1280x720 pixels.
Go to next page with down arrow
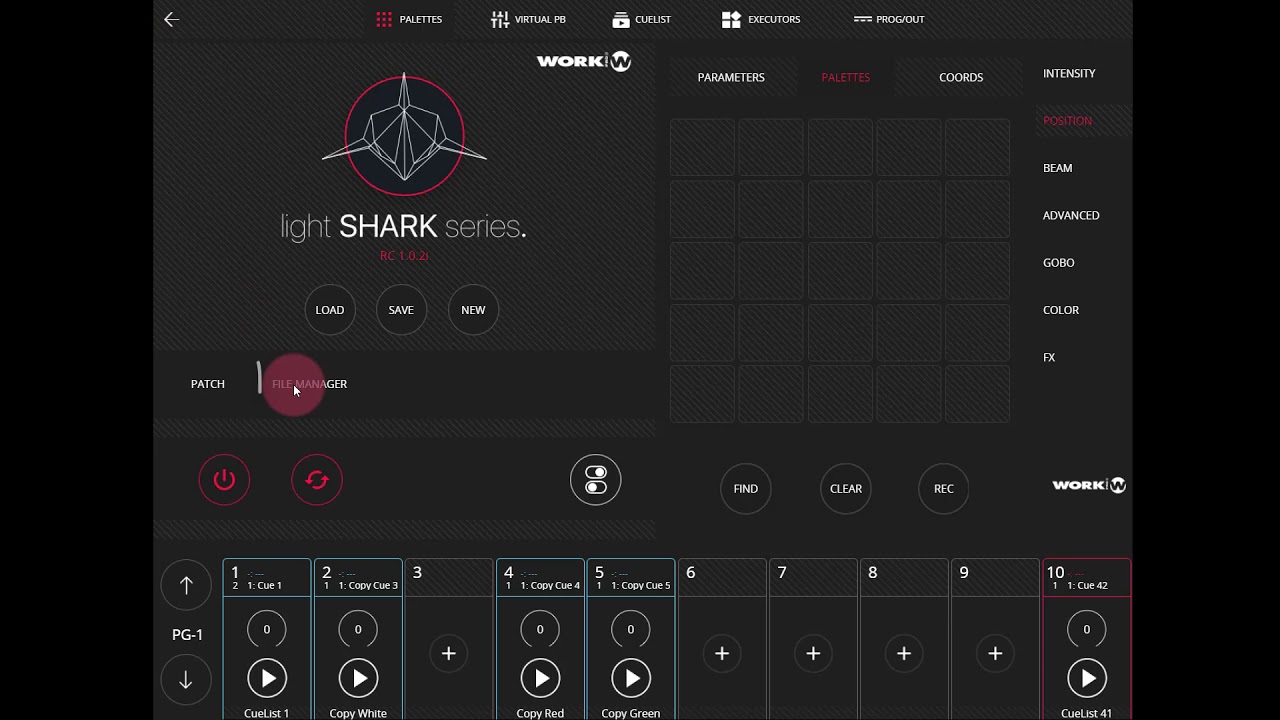tap(186, 680)
